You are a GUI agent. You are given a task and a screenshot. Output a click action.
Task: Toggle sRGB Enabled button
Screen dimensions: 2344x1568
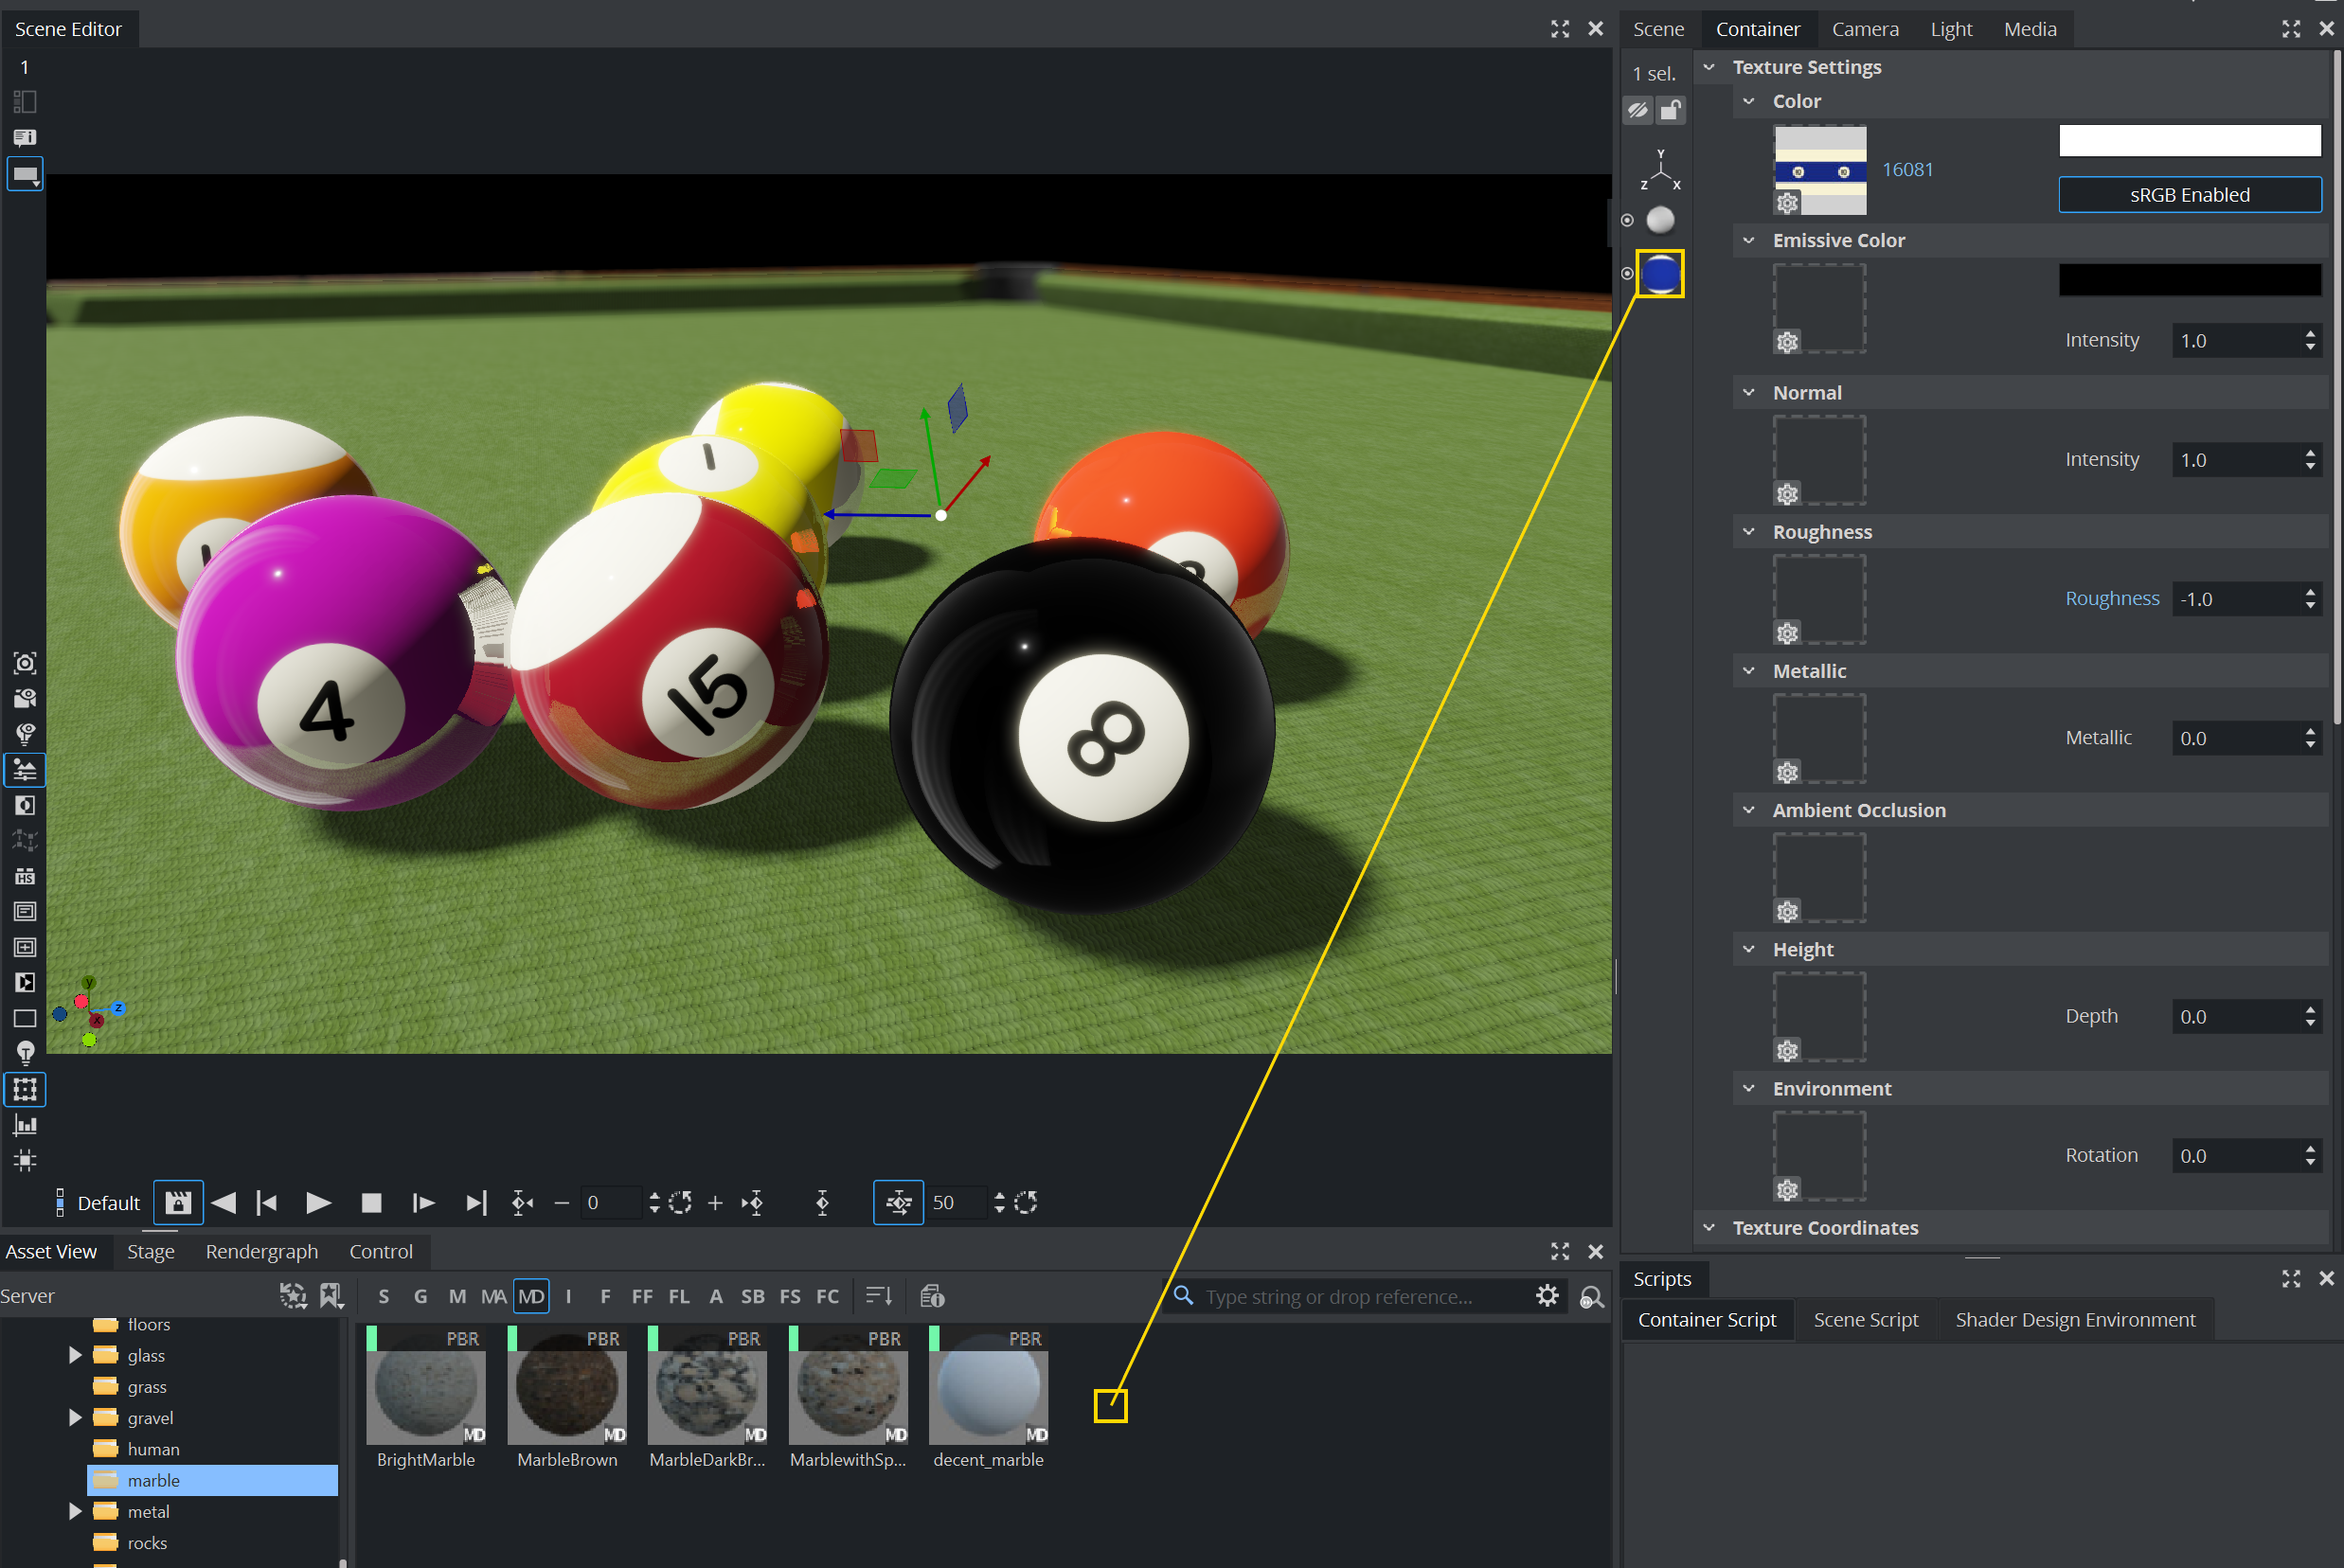2189,195
